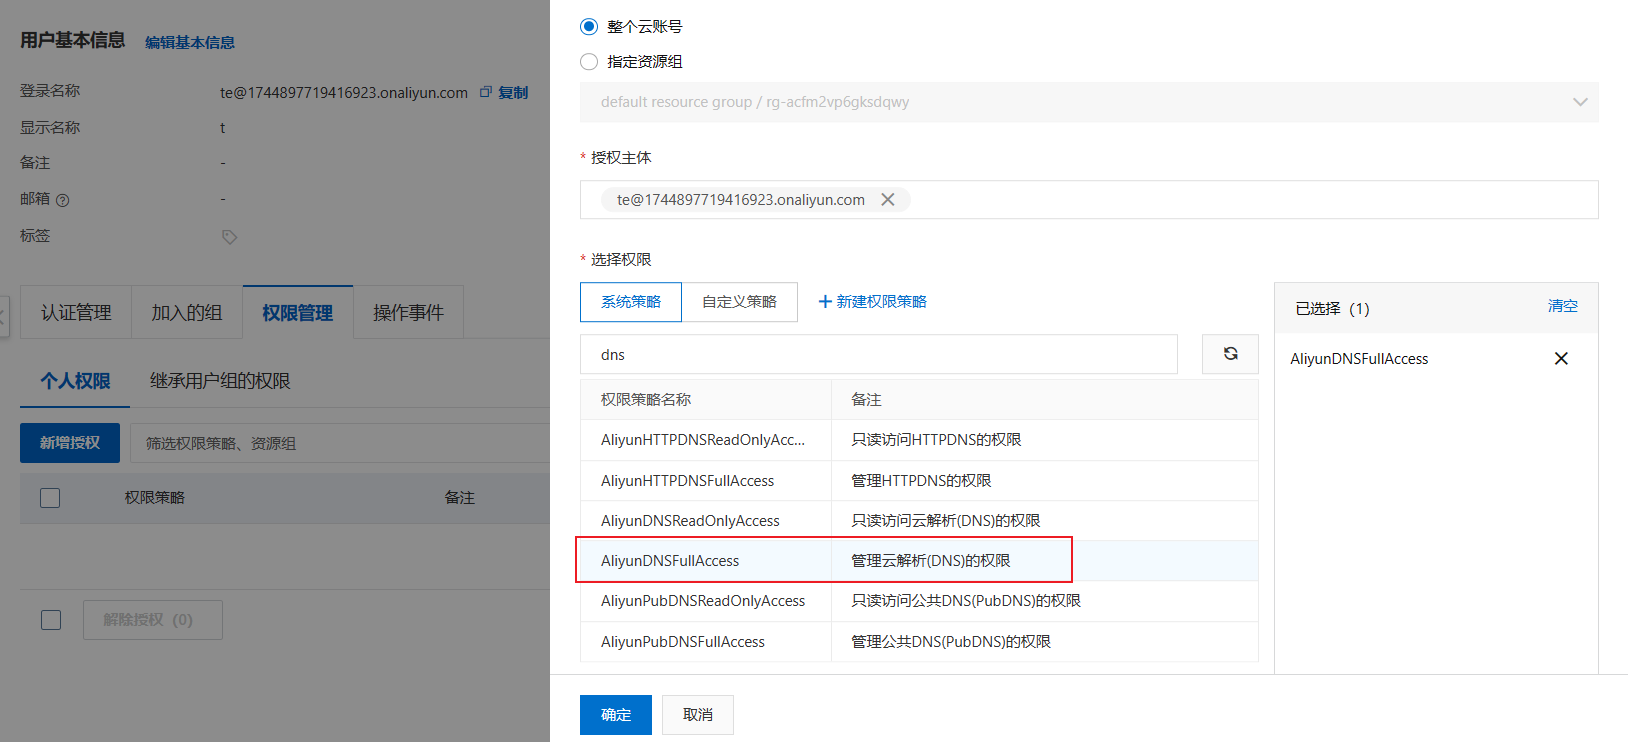Click 清空 to clear selections

(x=1563, y=306)
